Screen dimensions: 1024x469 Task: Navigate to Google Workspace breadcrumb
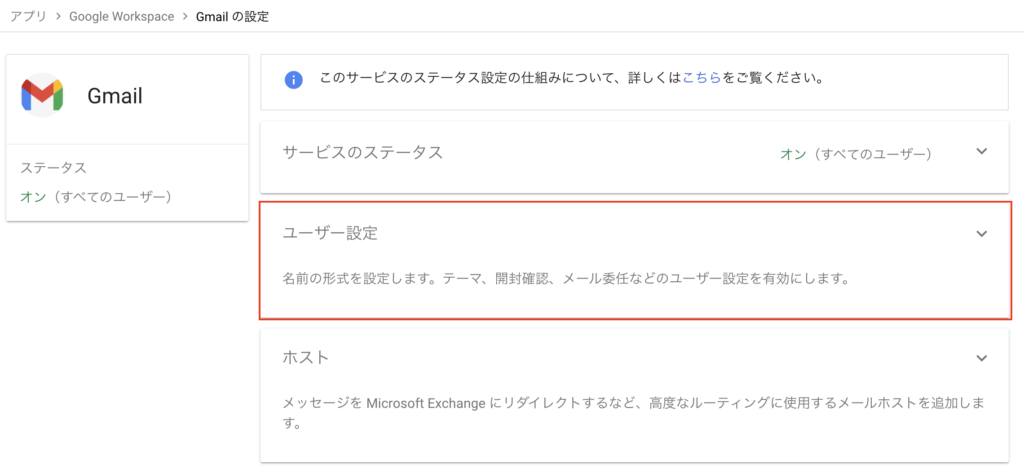[x=121, y=16]
